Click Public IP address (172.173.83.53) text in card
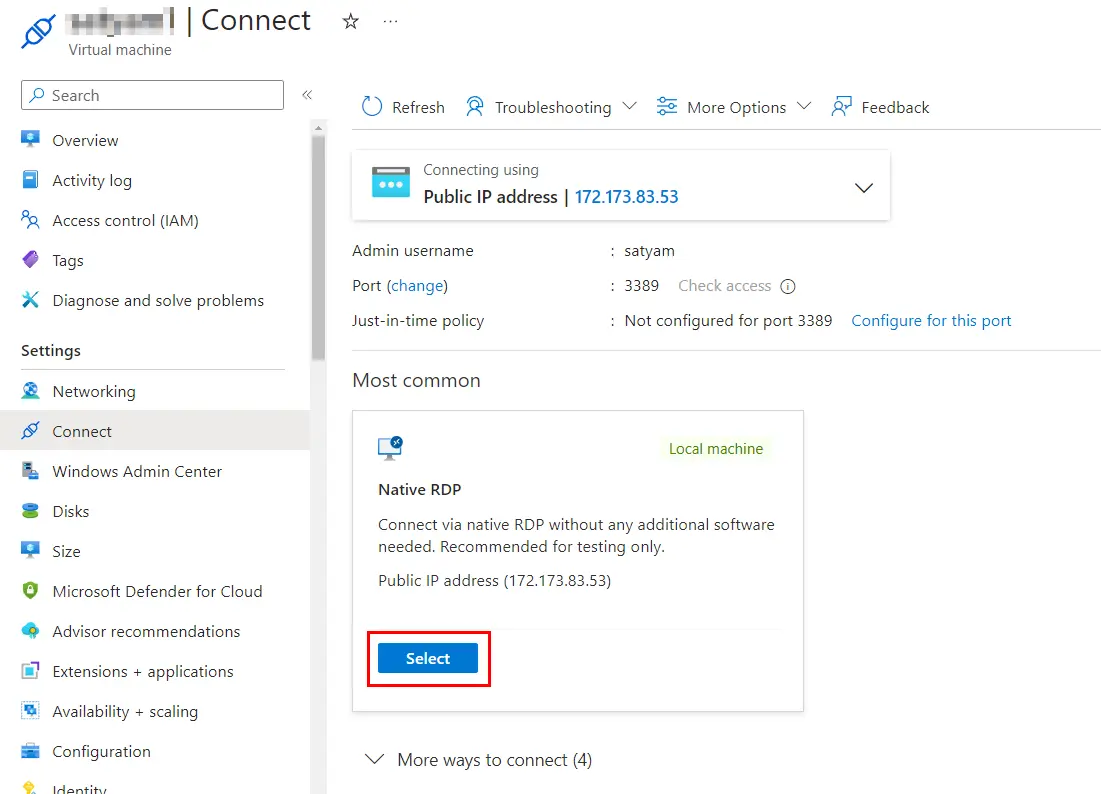Image resolution: width=1101 pixels, height=794 pixels. pos(494,581)
